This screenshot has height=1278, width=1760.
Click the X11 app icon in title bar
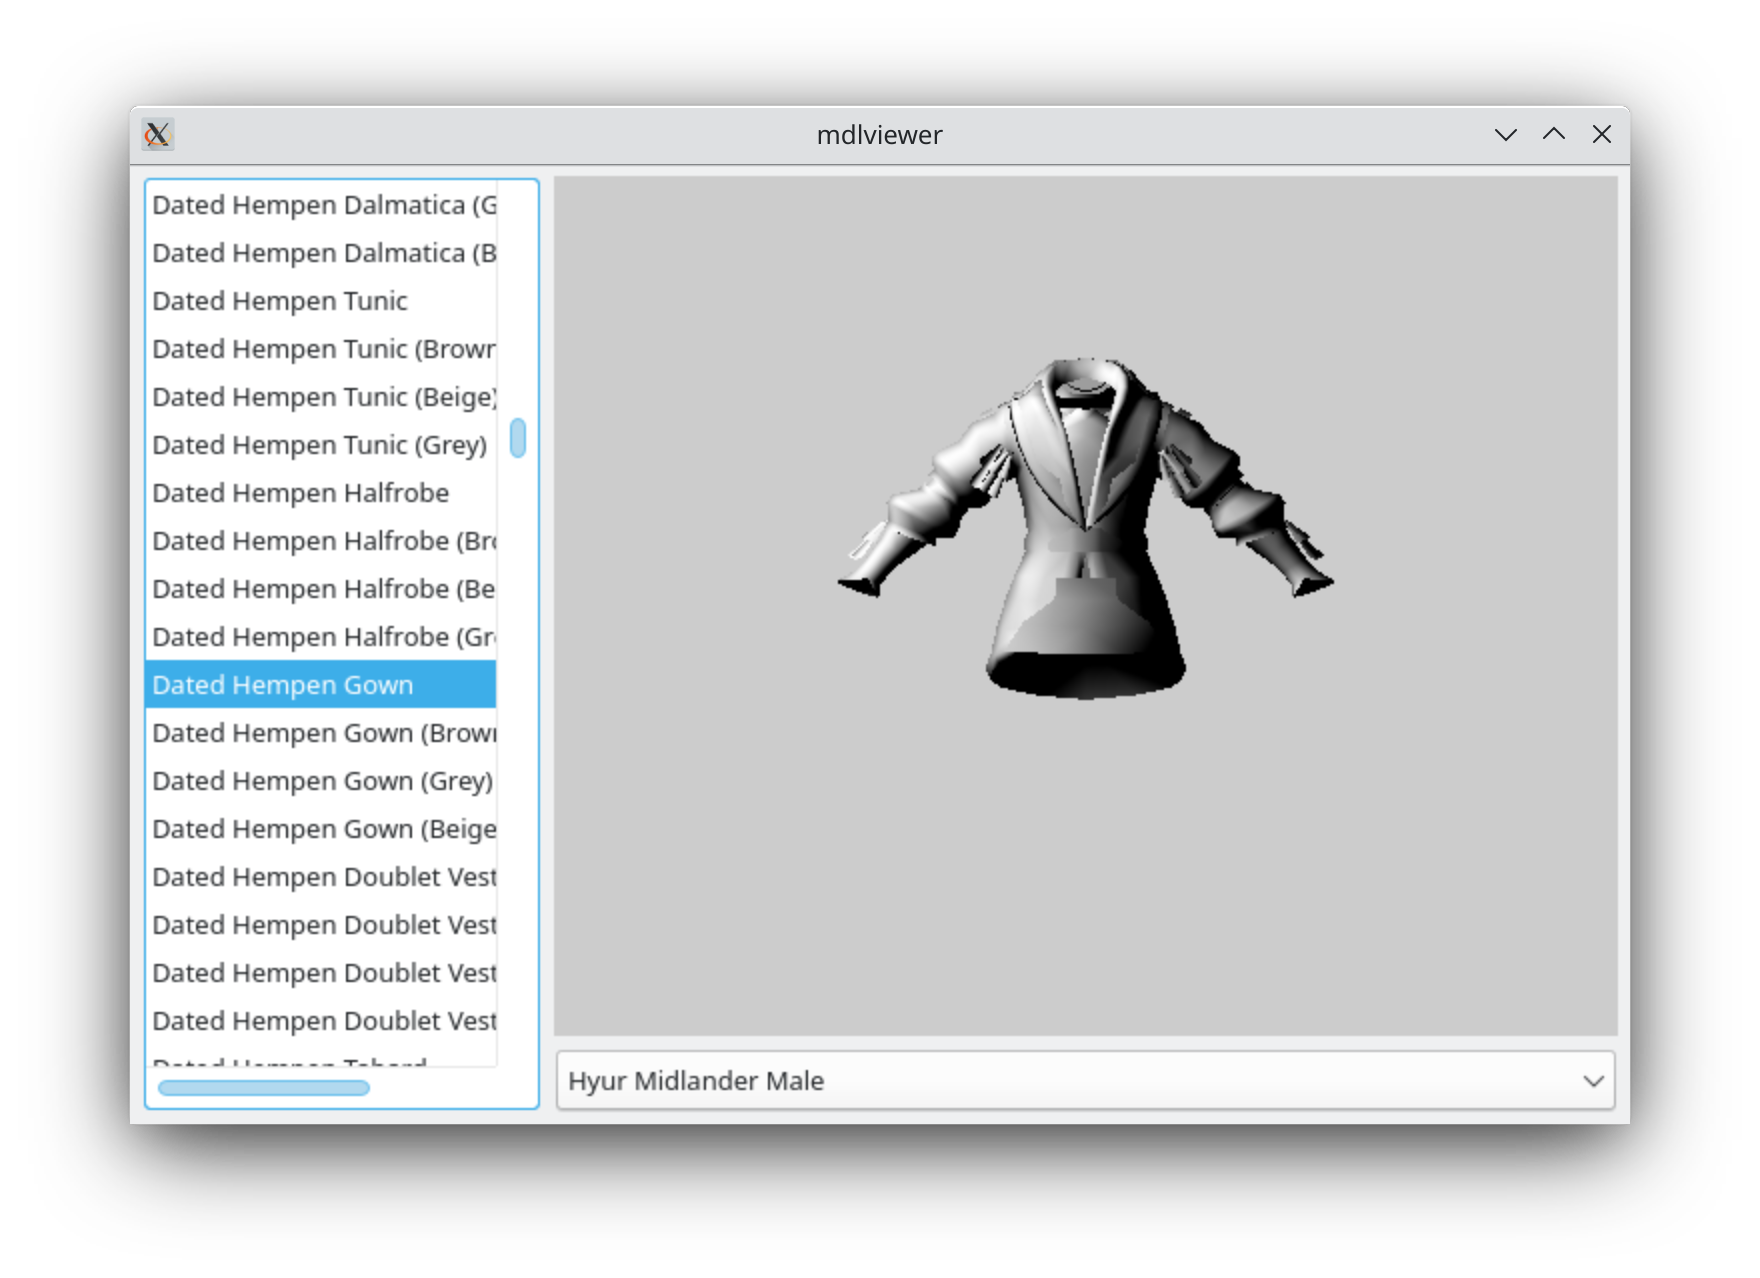click(158, 134)
